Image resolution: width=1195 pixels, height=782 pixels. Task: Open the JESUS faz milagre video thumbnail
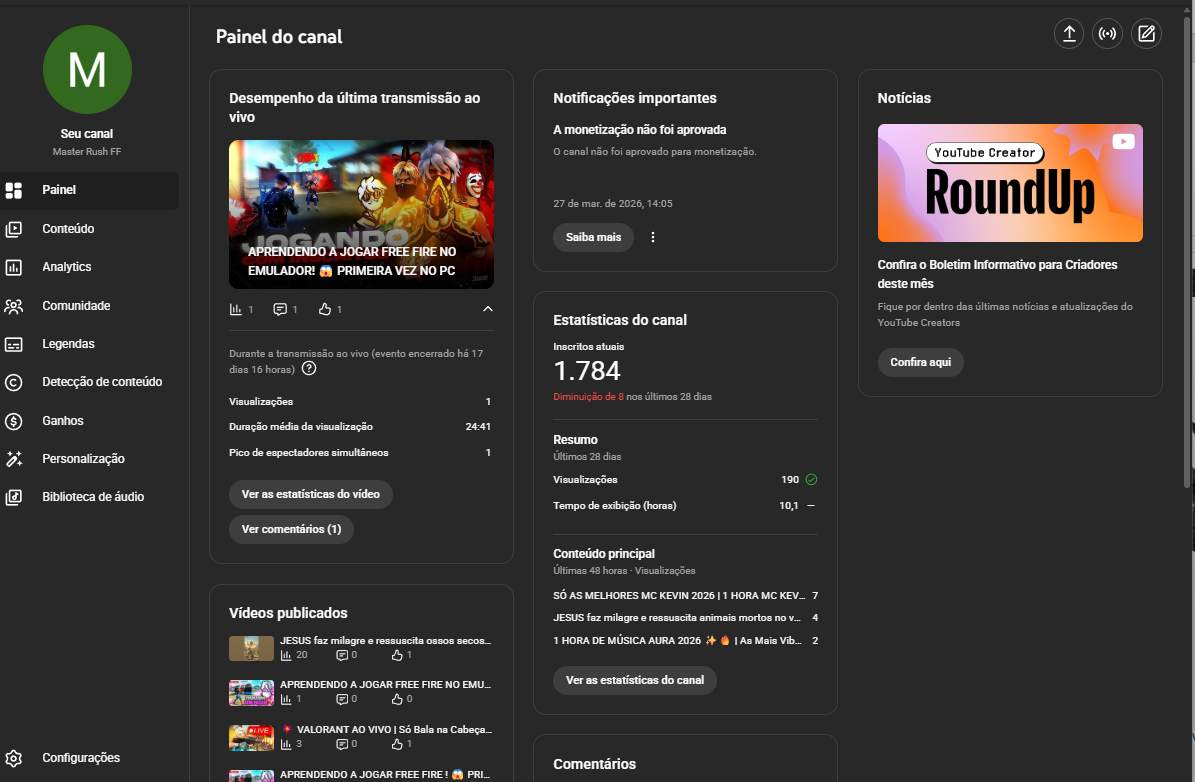(251, 648)
